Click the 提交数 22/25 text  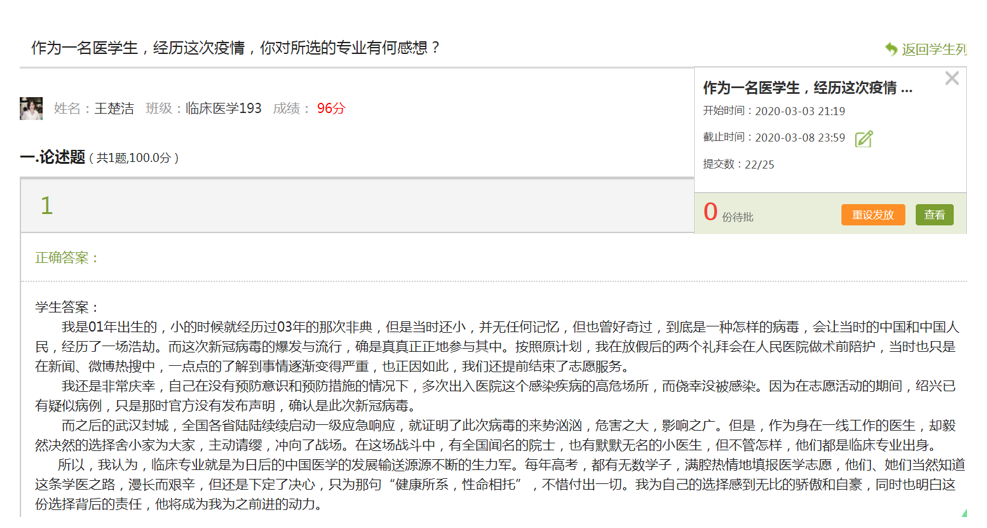coord(738,164)
